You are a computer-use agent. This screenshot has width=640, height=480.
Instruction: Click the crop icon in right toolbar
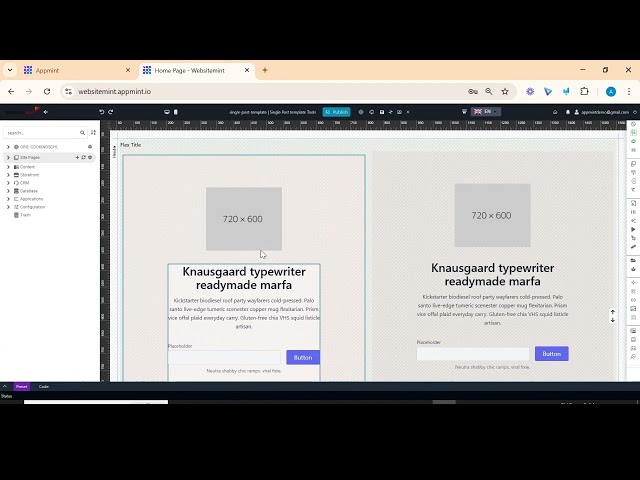[x=633, y=238]
